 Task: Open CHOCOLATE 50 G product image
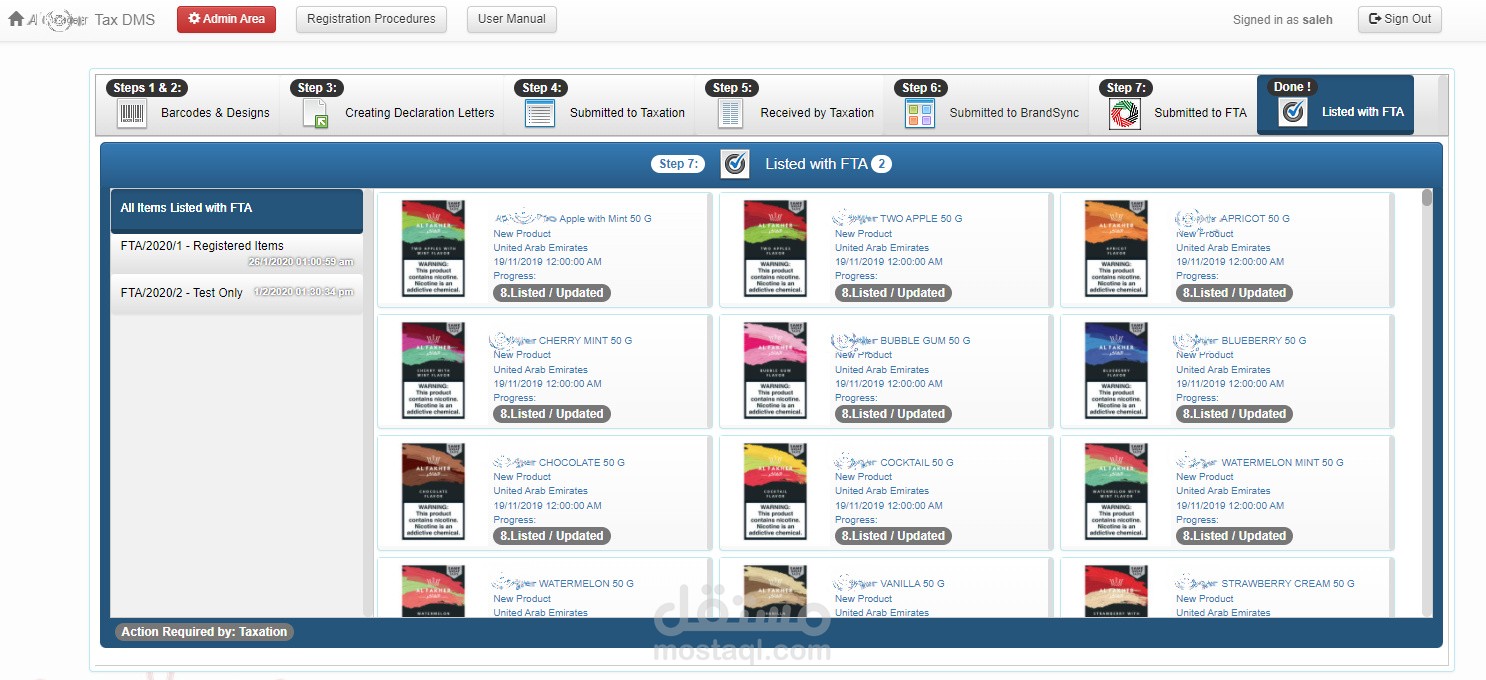pyautogui.click(x=433, y=491)
